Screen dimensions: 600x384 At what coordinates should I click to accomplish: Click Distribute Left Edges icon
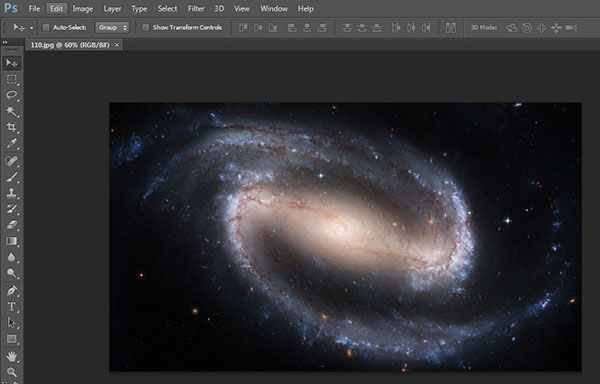point(396,28)
